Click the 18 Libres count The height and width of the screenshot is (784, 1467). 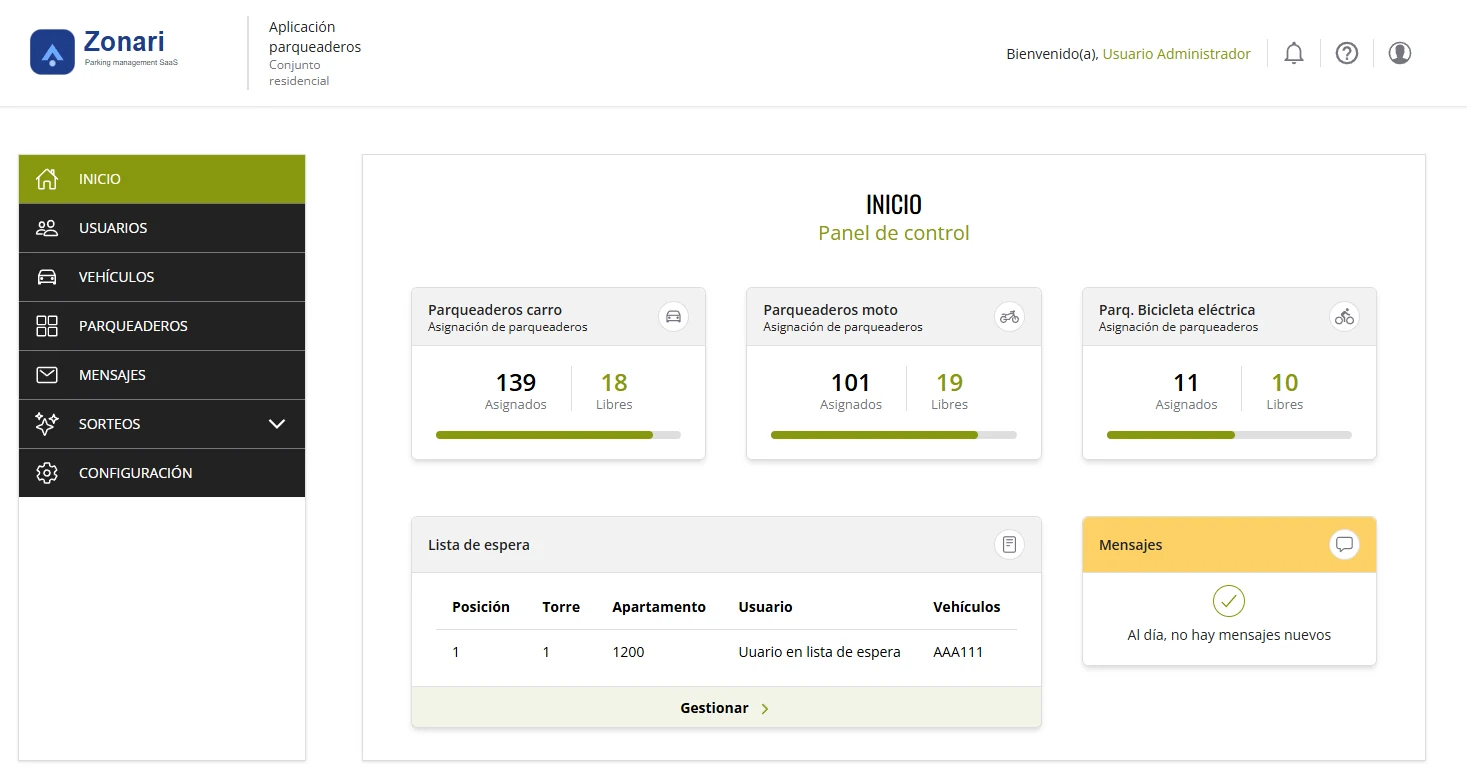point(614,390)
